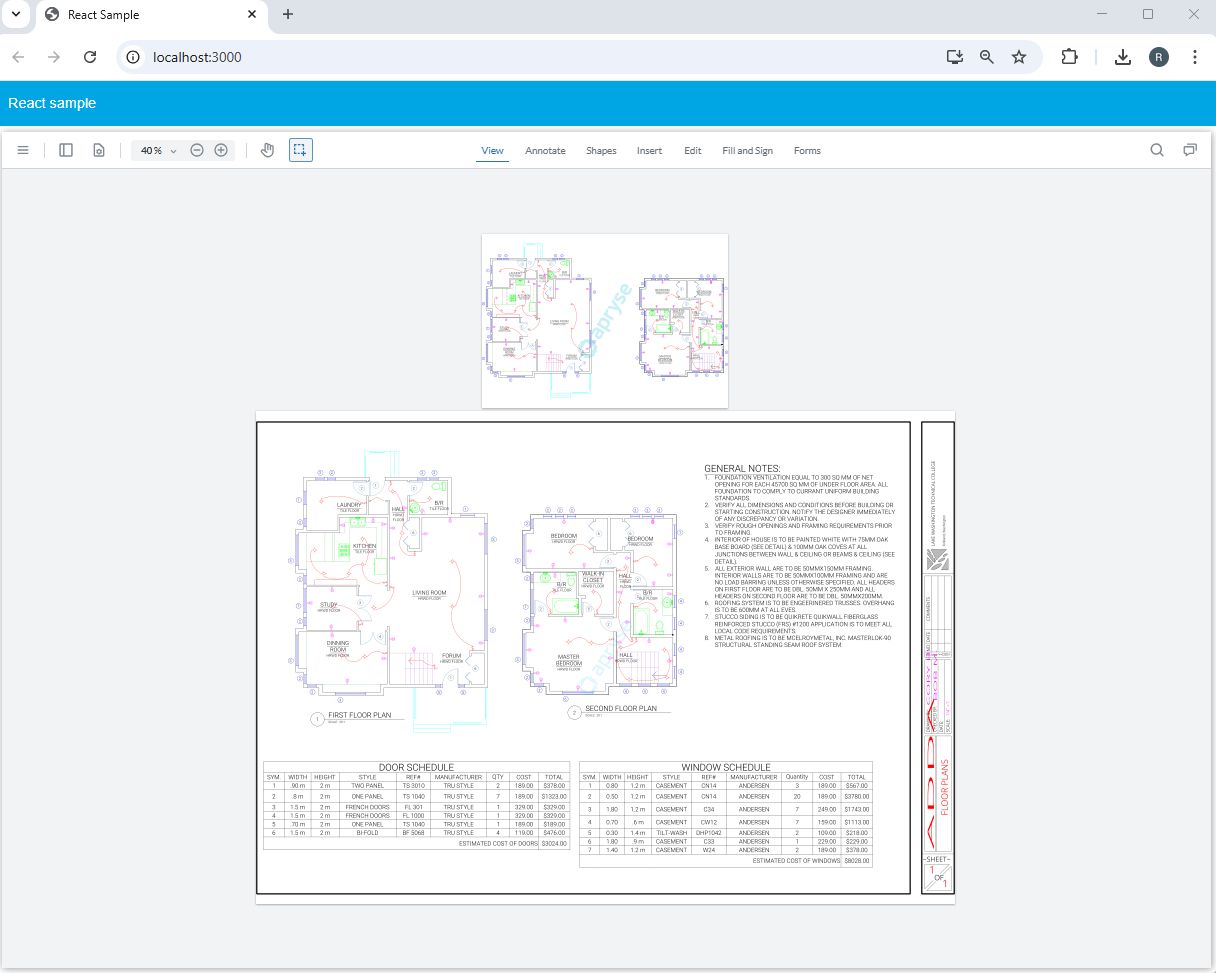Click the small first page floor plan thumbnail
The width and height of the screenshot is (1216, 973).
tap(605, 321)
